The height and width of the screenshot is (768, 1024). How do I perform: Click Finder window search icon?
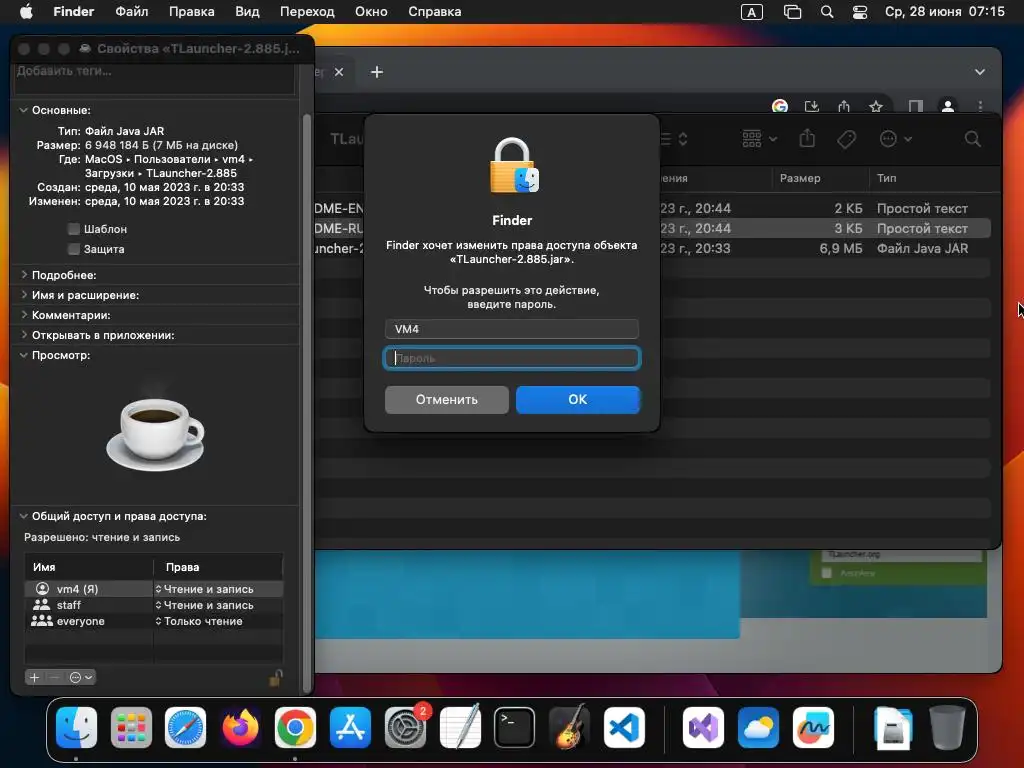pos(972,139)
